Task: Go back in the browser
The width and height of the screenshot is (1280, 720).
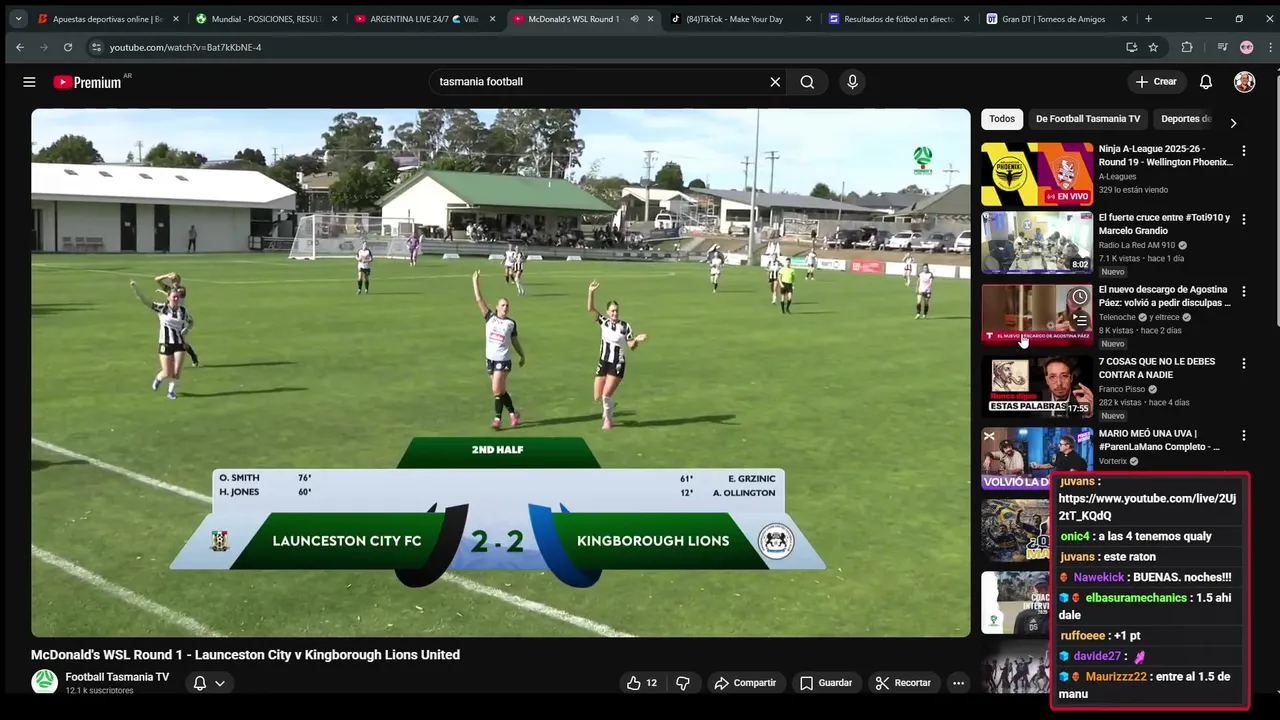Action: click(x=20, y=47)
